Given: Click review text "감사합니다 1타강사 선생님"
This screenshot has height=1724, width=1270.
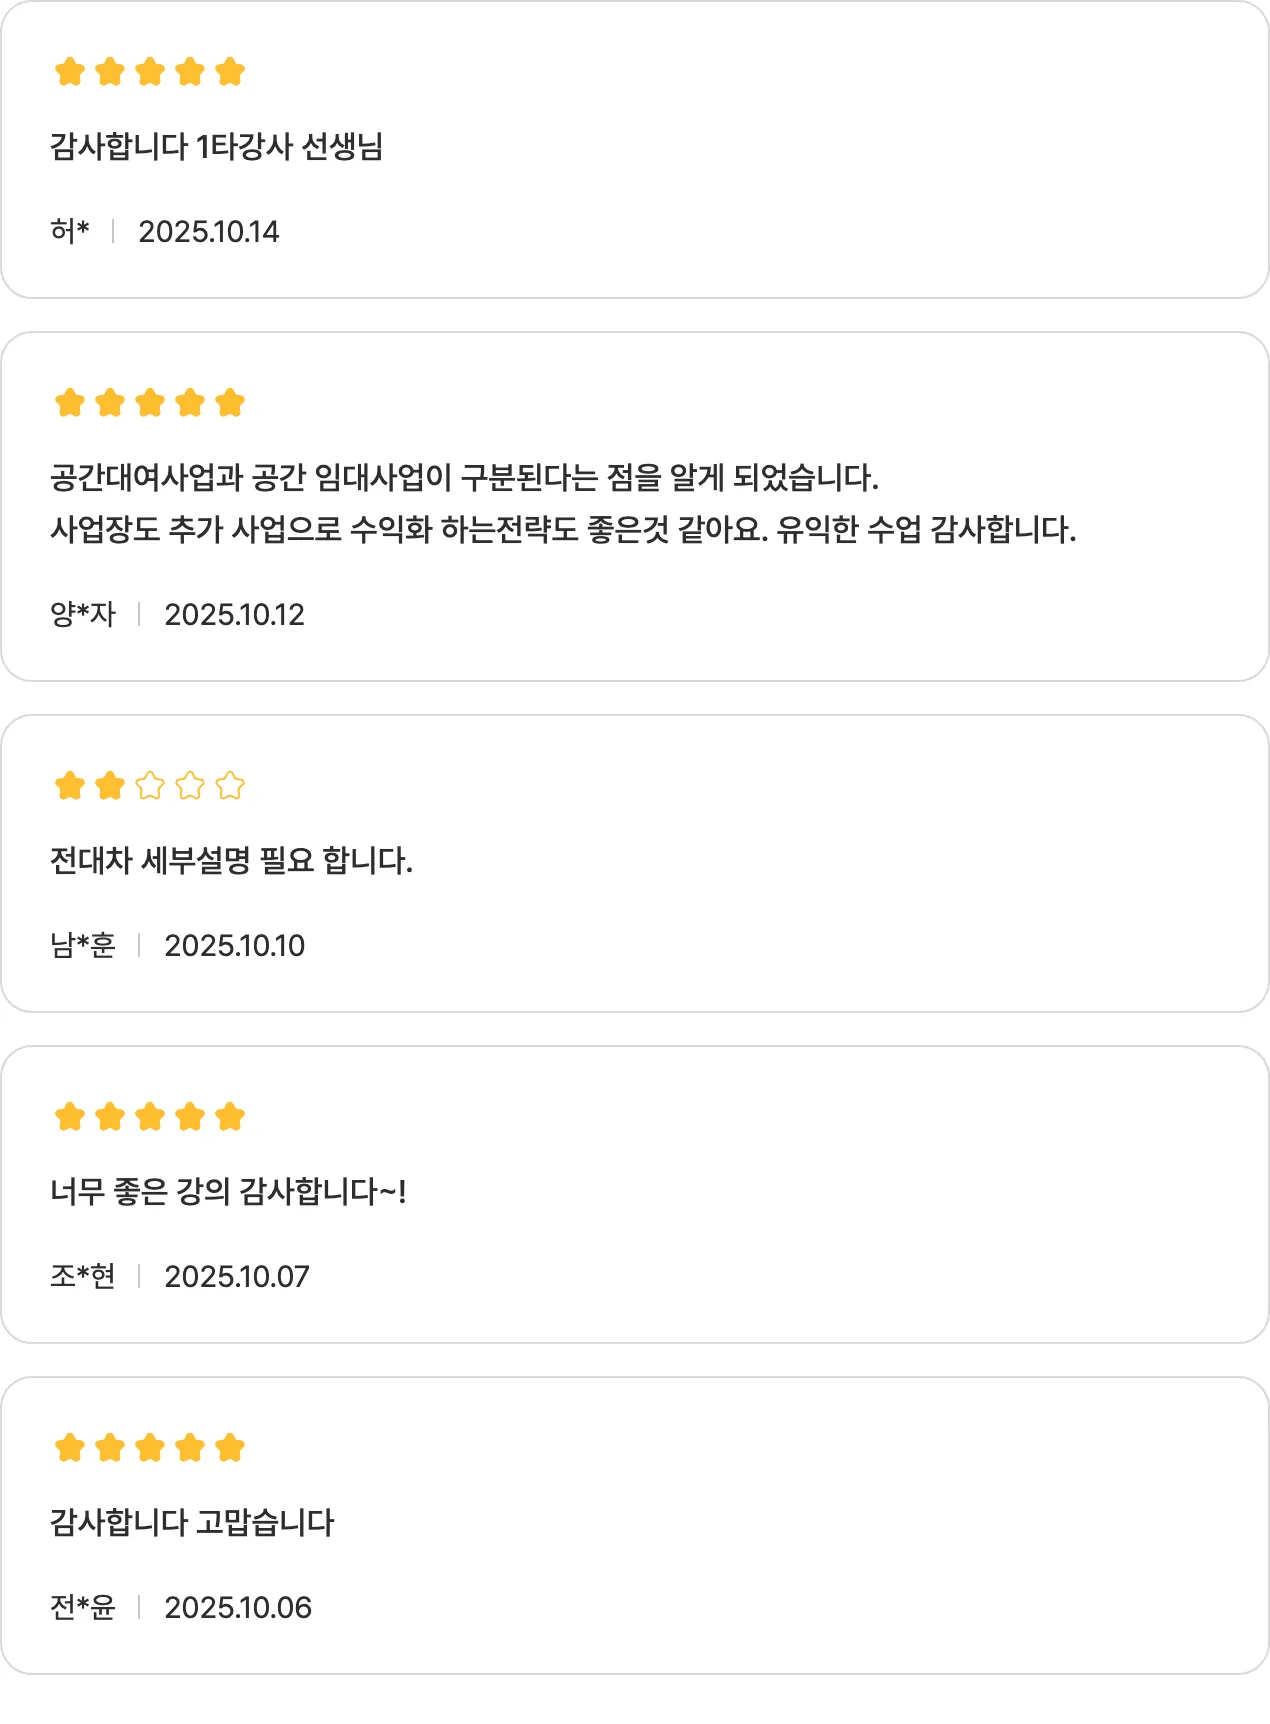Looking at the screenshot, I should pos(217,147).
